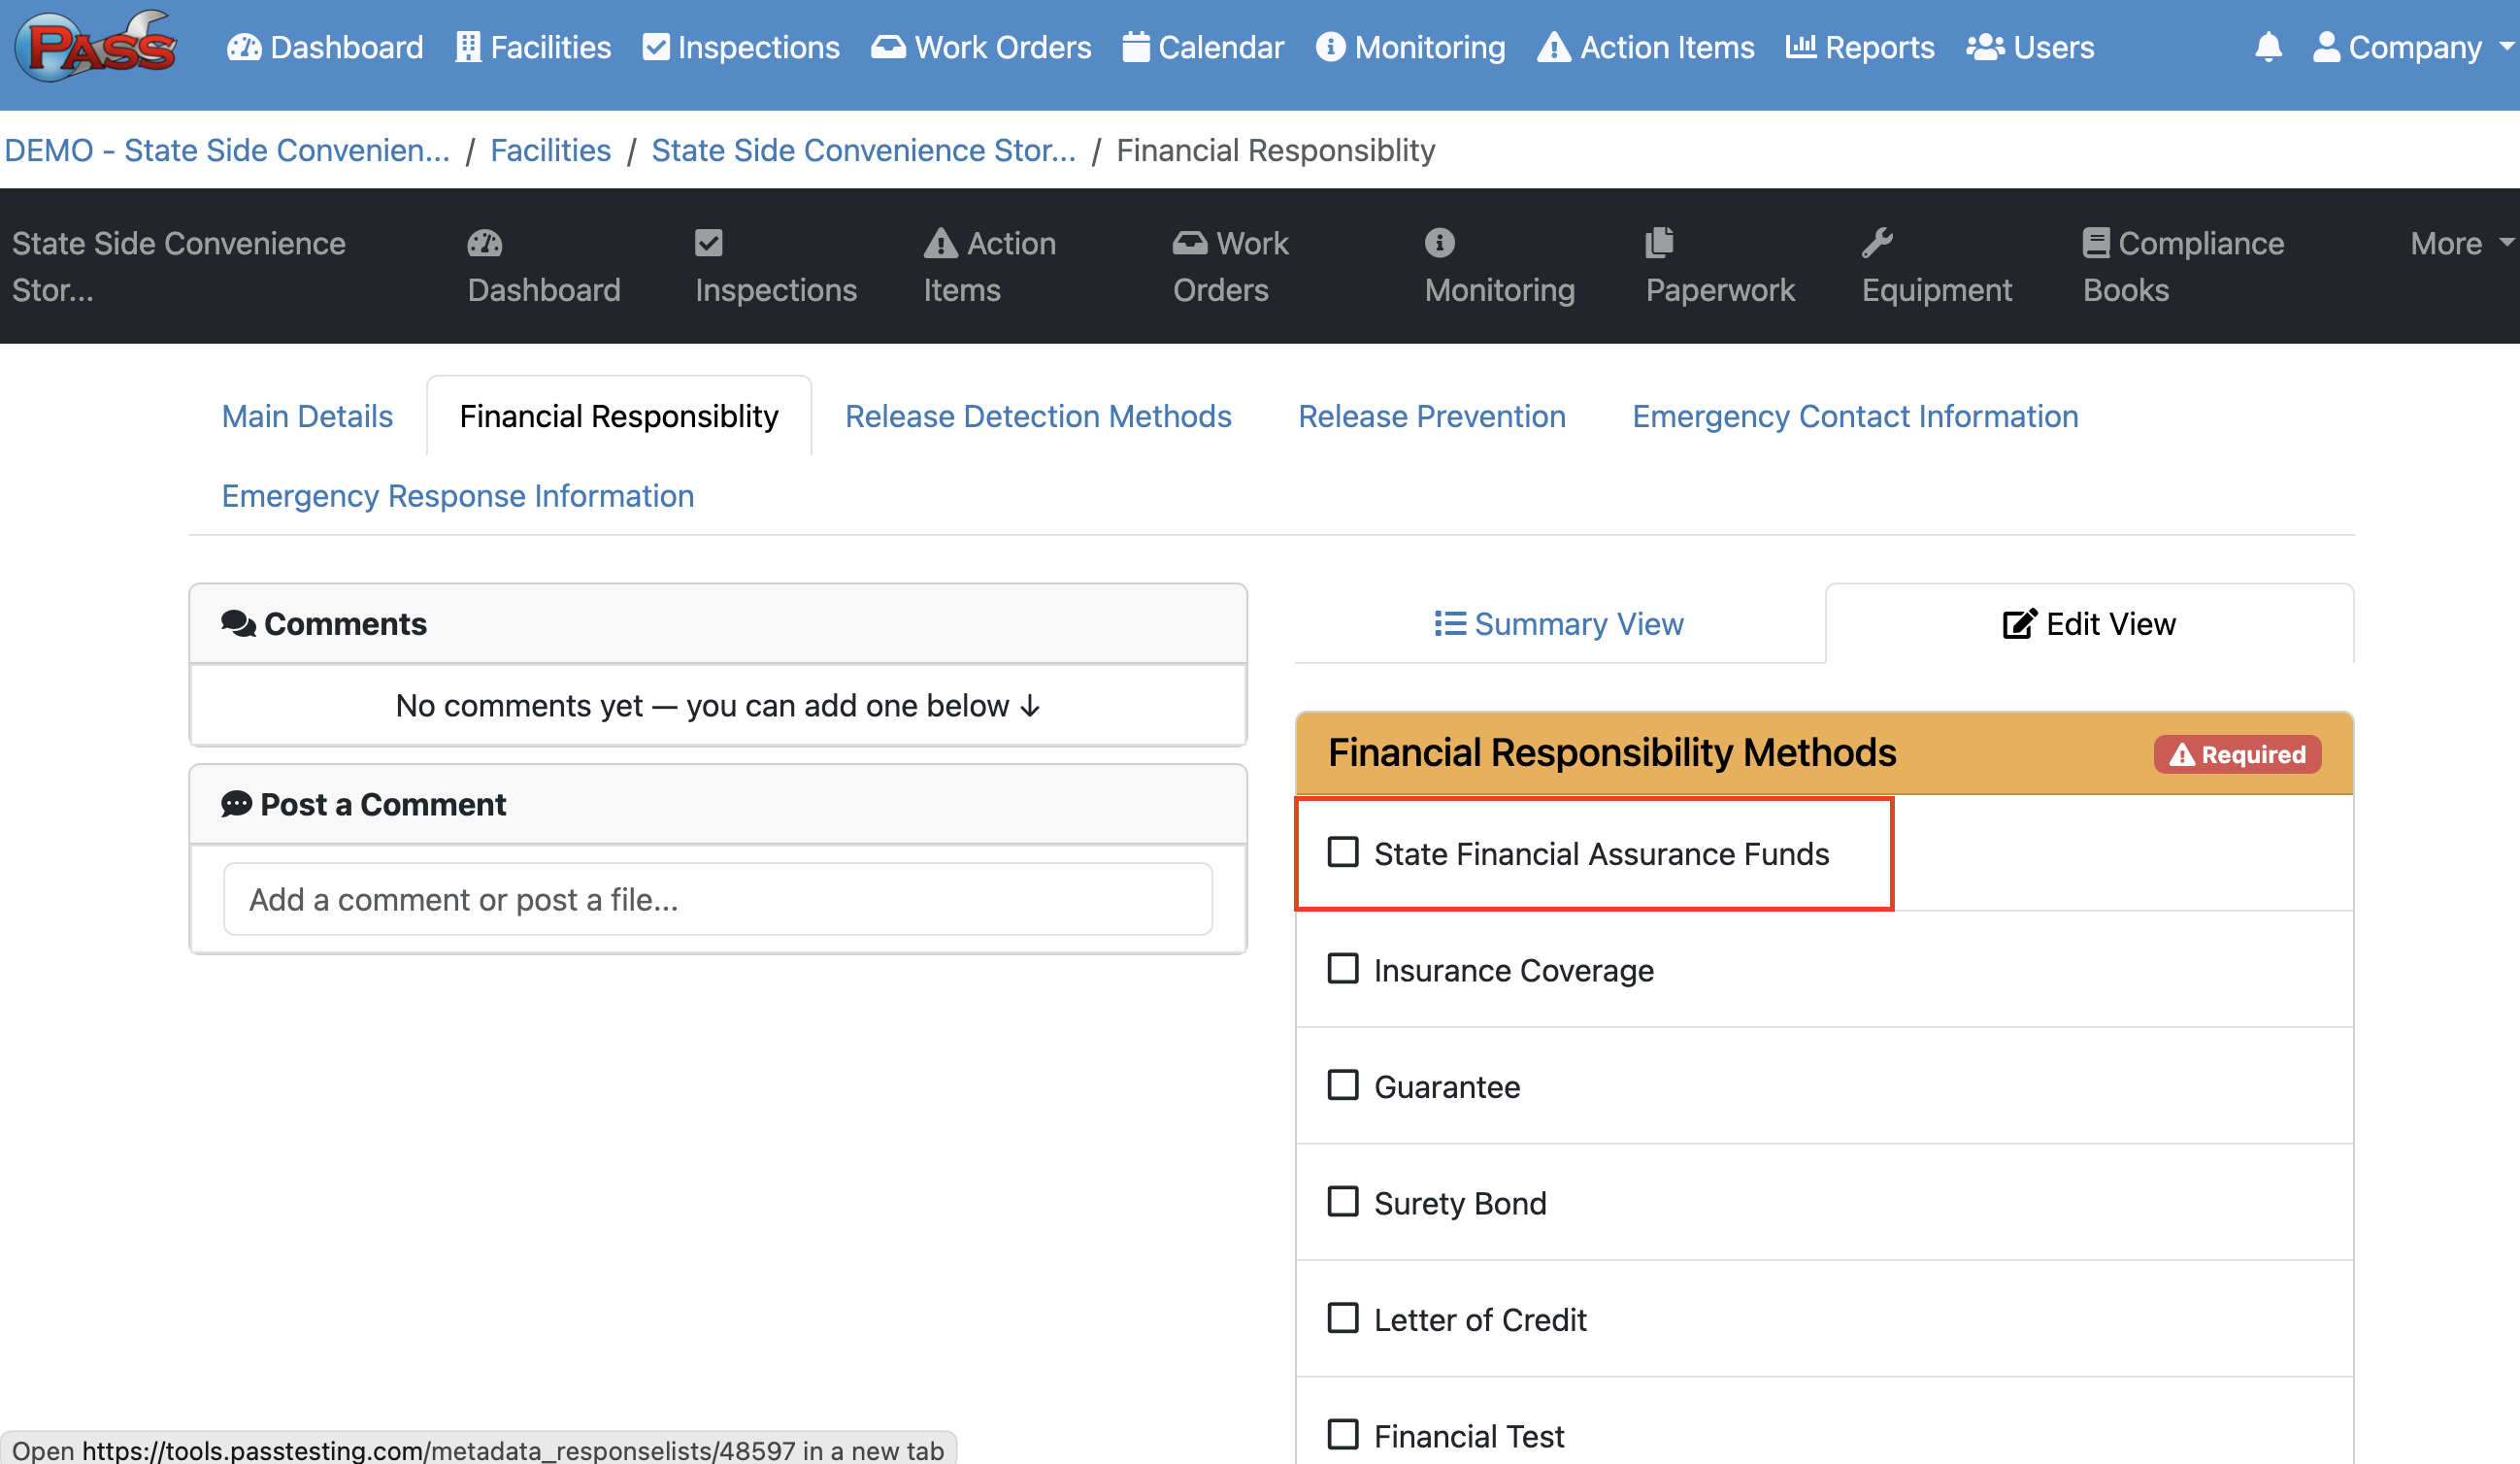Click the Facilities building icon in top navbar
Image resolution: width=2520 pixels, height=1464 pixels.
pos(467,47)
